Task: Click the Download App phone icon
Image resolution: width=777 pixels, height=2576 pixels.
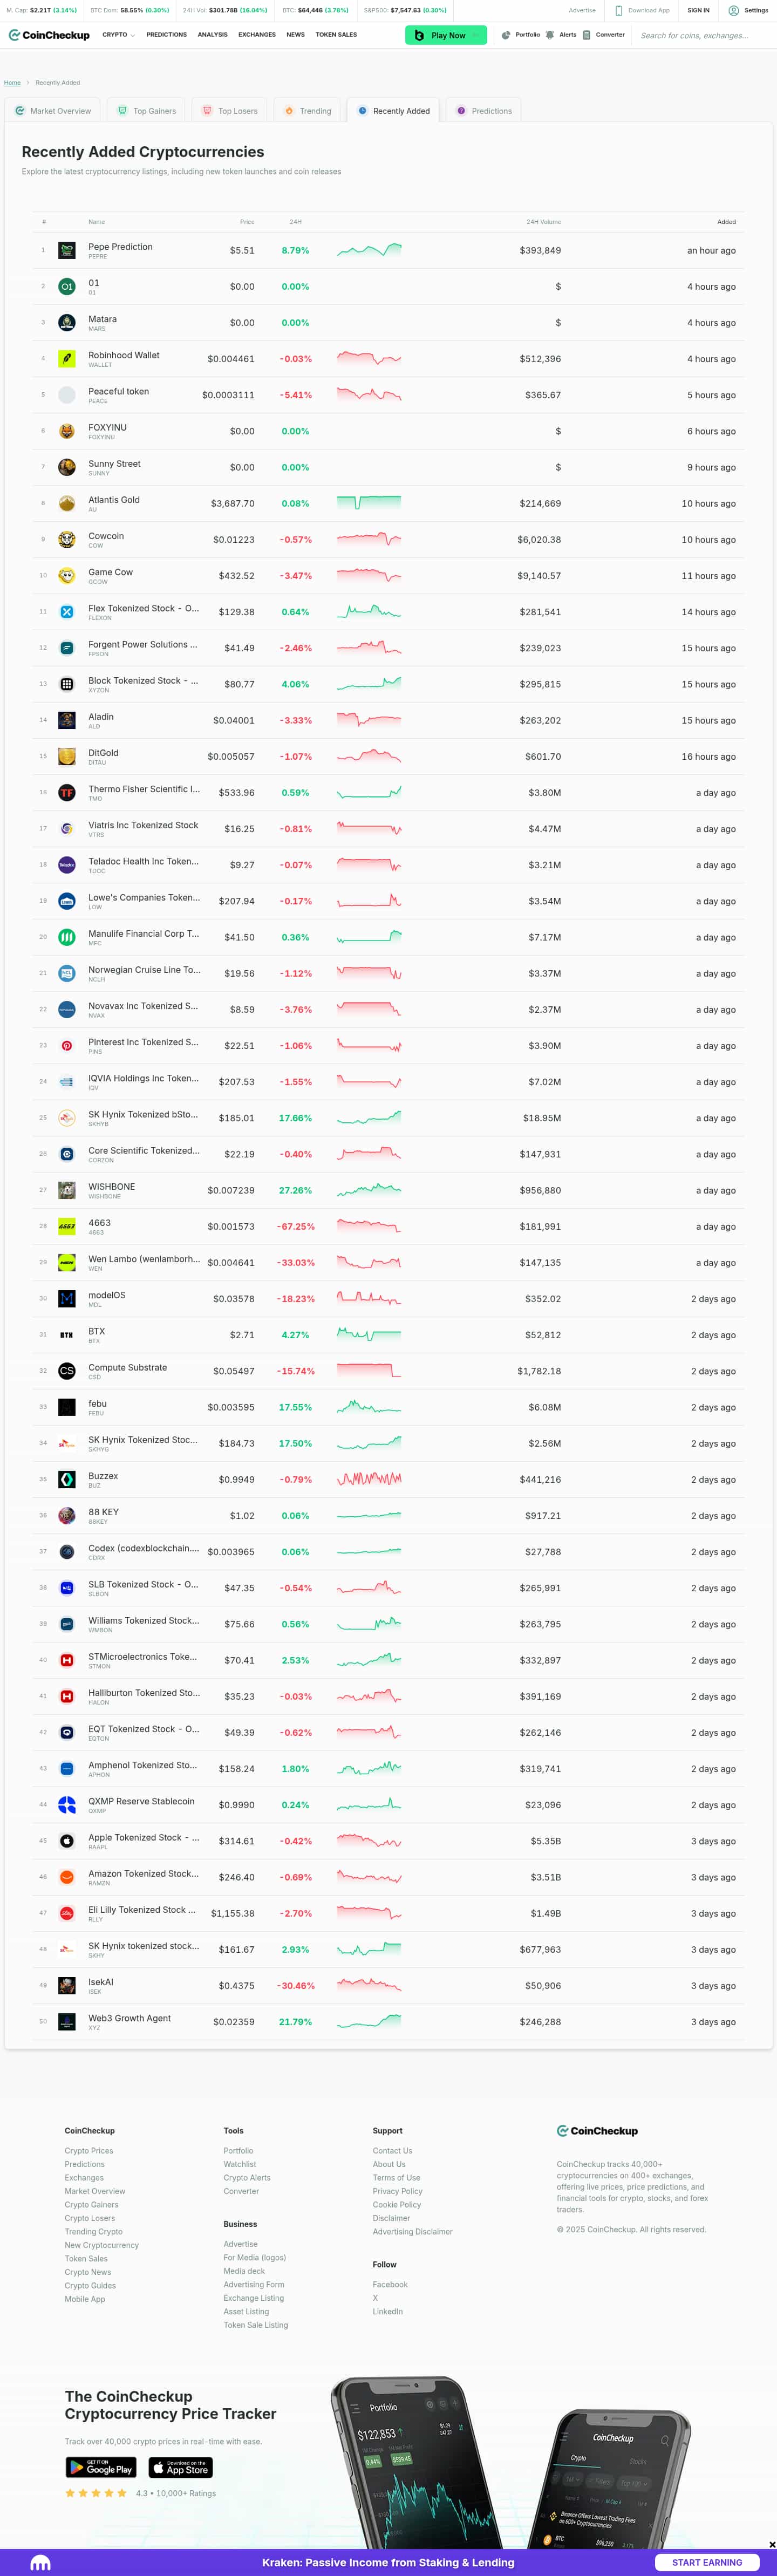Action: [x=618, y=10]
